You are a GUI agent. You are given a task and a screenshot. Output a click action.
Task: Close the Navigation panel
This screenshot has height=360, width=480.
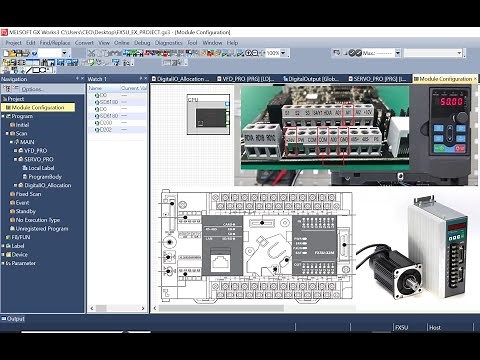pyautogui.click(x=82, y=78)
